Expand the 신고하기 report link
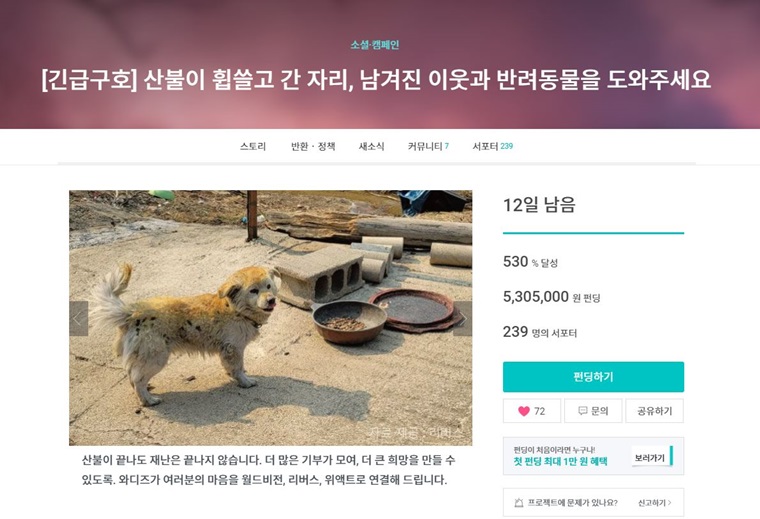 tap(654, 503)
